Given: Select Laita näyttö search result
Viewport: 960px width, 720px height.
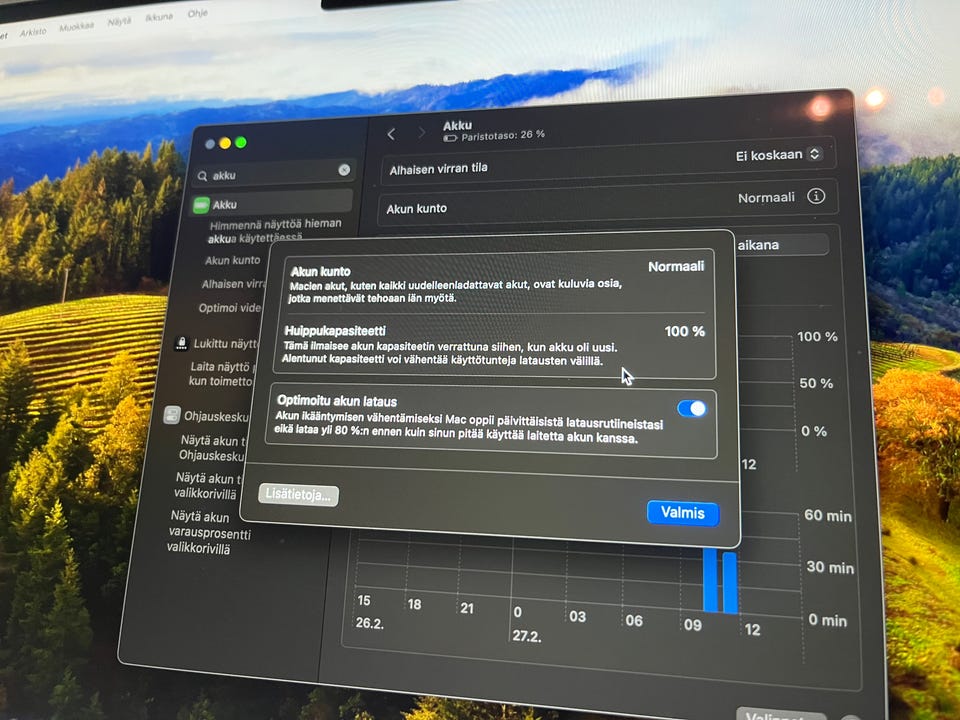Looking at the screenshot, I should 220,374.
